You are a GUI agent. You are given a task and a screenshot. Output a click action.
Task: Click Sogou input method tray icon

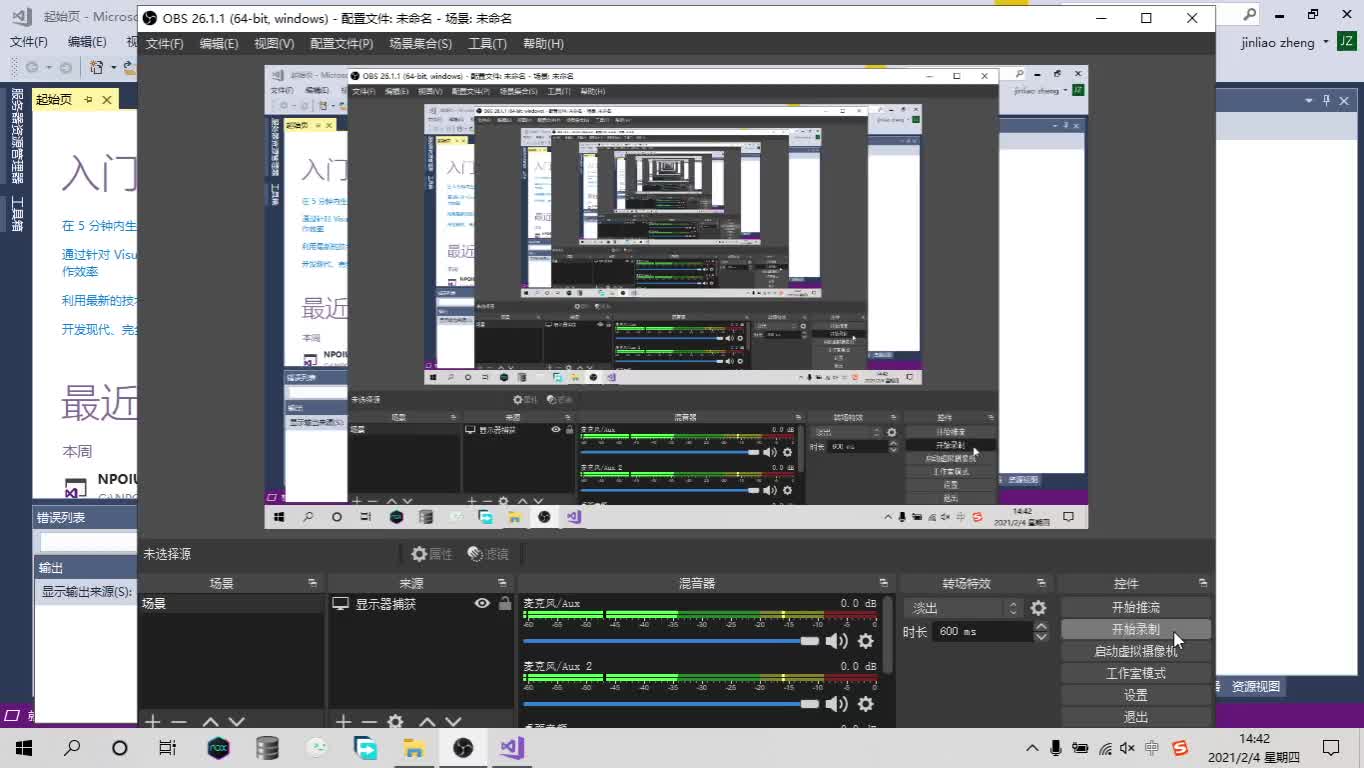coord(1180,748)
